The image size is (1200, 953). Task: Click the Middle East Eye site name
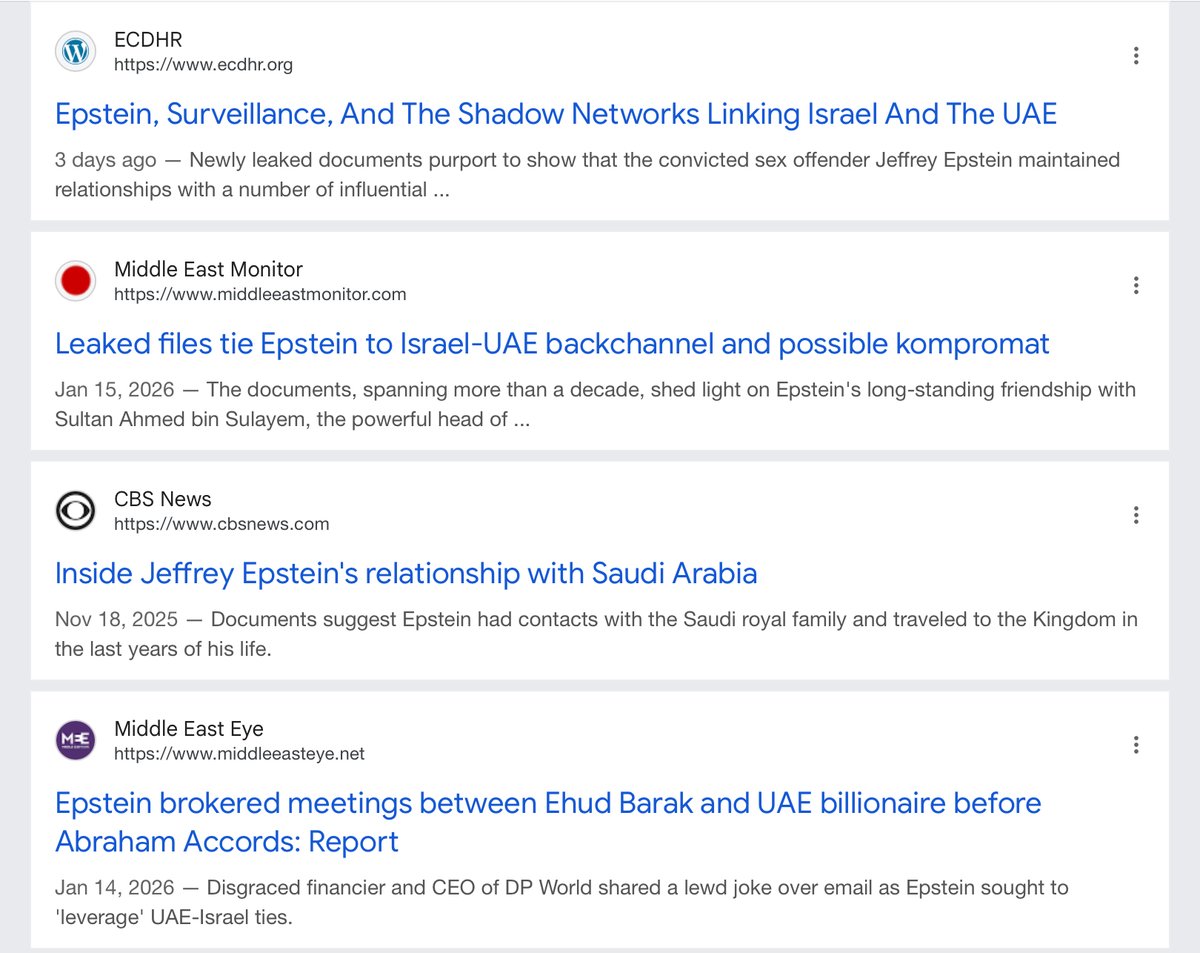189,729
